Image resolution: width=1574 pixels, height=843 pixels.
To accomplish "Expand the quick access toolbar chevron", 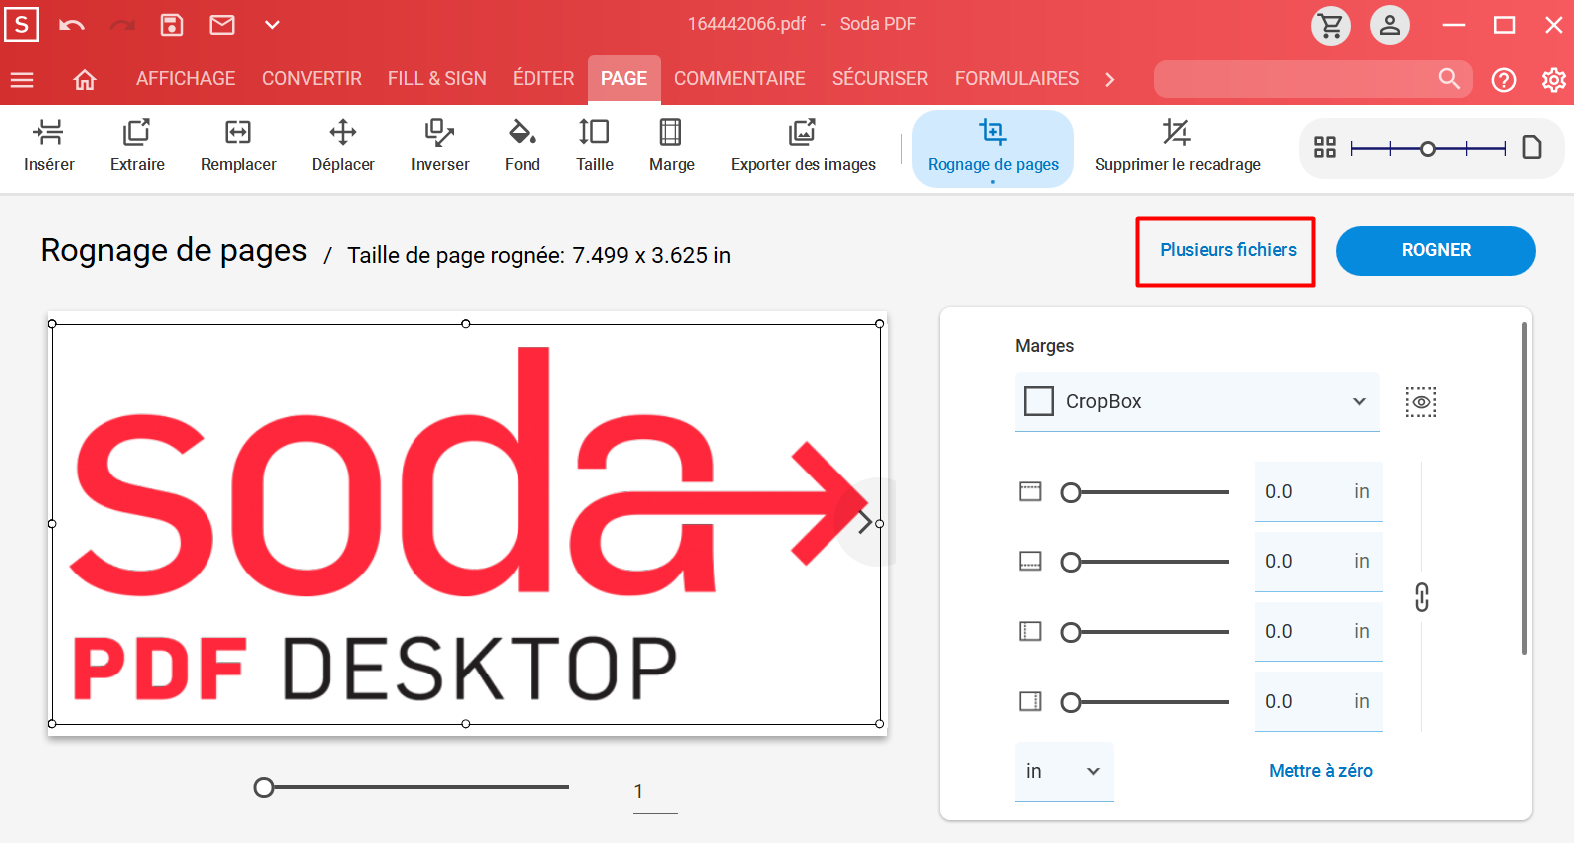I will click(272, 25).
